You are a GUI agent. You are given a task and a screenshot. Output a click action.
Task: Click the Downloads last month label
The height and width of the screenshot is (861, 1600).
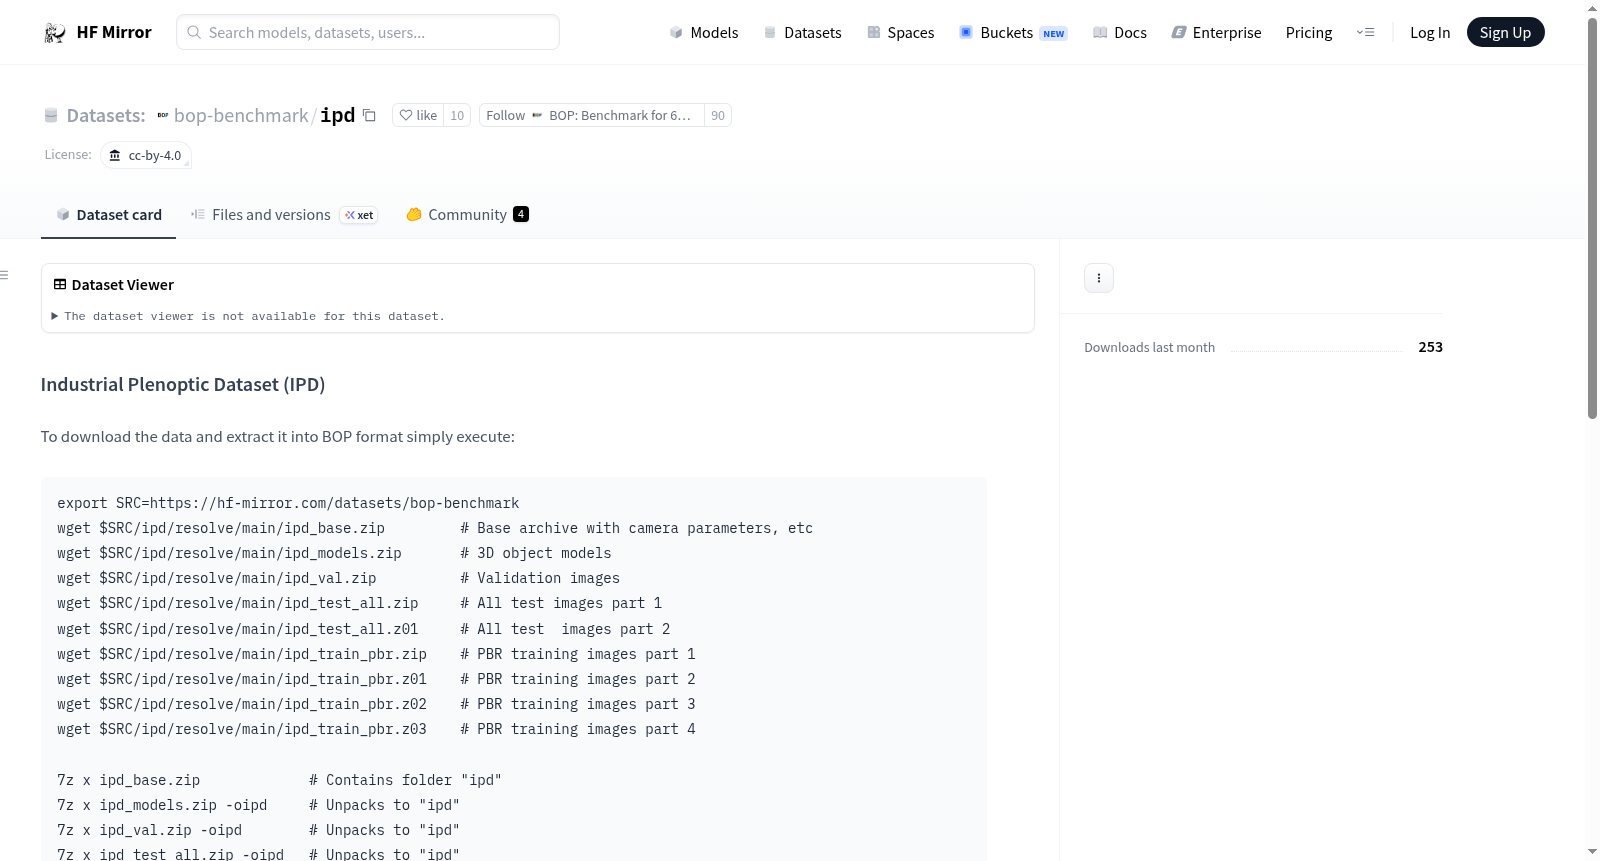click(1150, 348)
